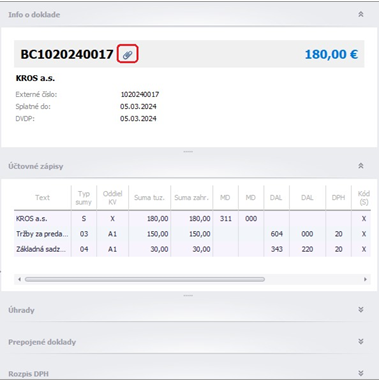This screenshot has width=379, height=380.
Task: Expand the Rozpis DPH section
Action: (361, 373)
